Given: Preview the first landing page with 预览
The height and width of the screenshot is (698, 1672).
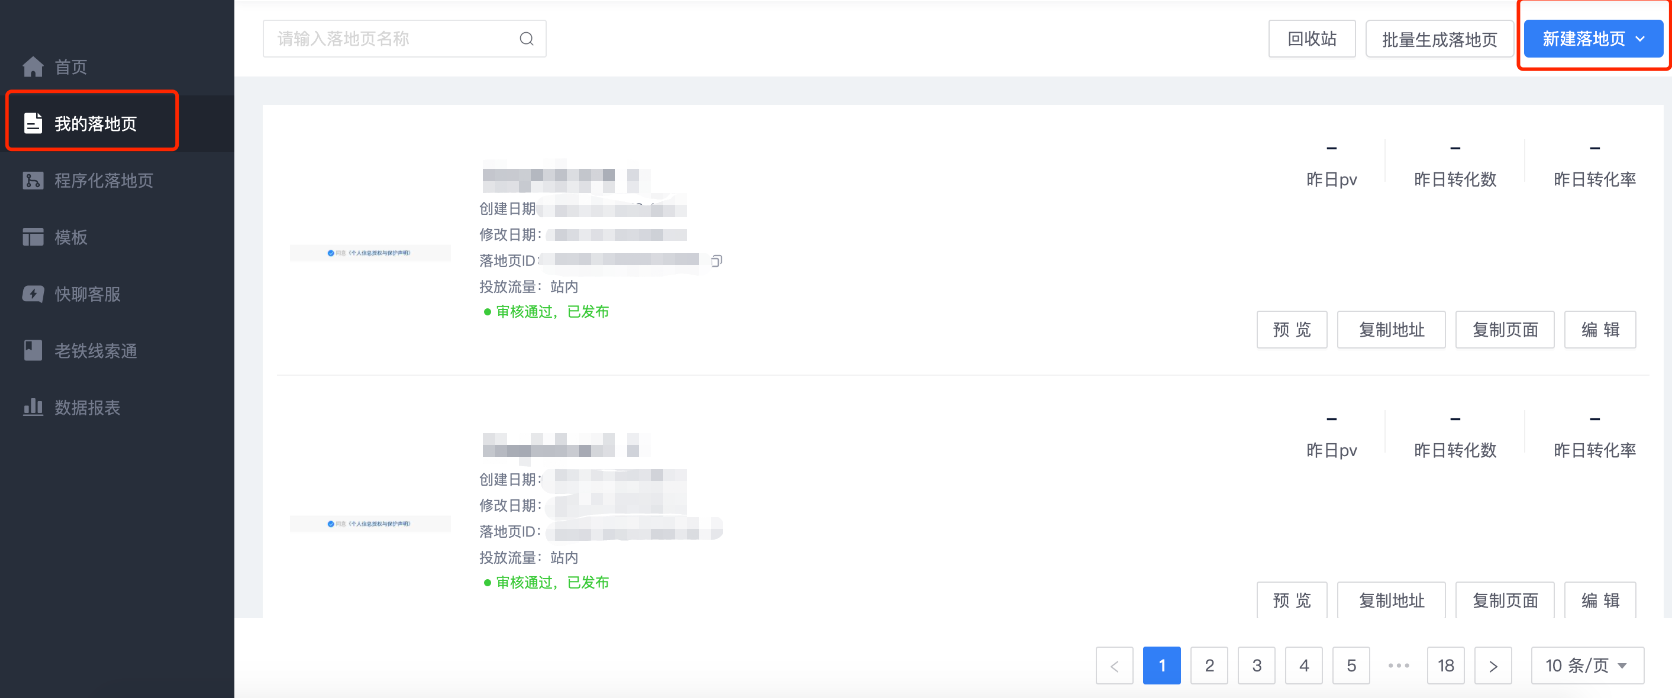Looking at the screenshot, I should coord(1292,330).
